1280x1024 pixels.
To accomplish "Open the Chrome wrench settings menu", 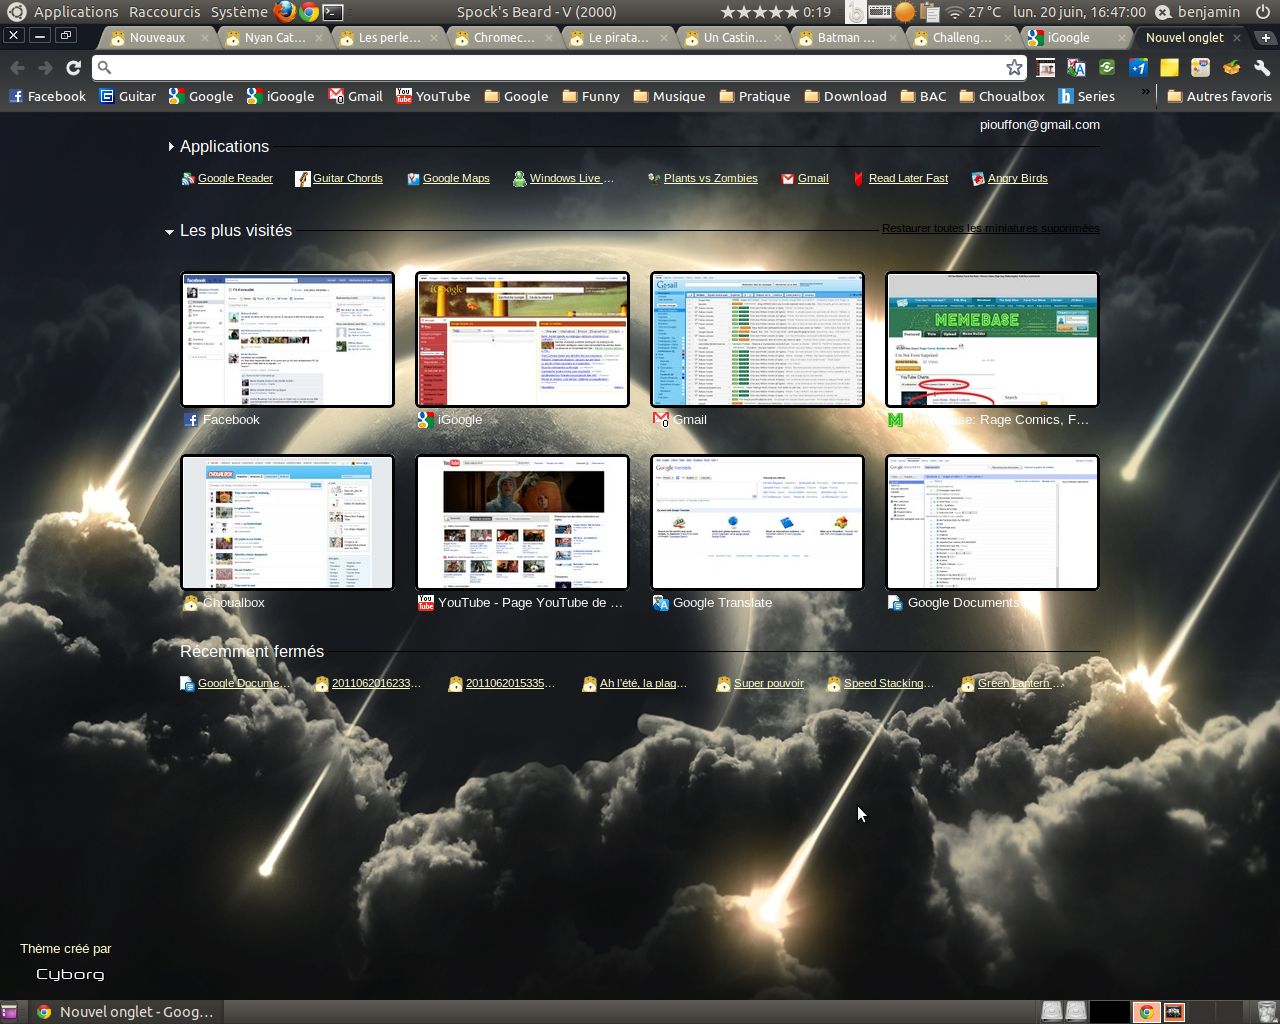I will 1262,68.
